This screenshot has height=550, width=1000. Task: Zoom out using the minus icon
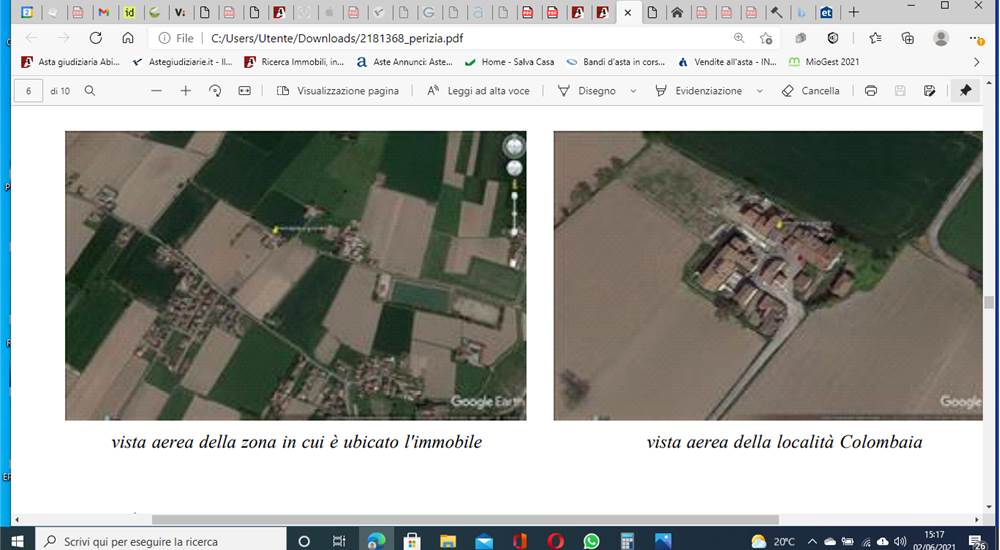156,91
